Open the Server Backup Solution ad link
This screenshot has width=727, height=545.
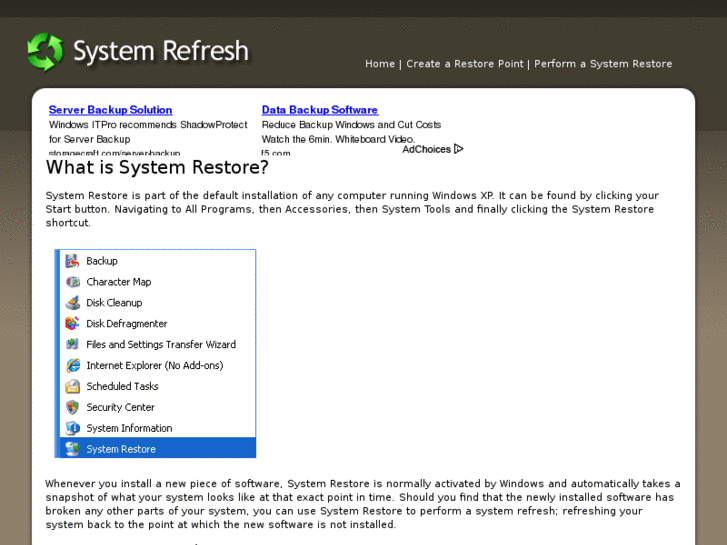click(x=110, y=110)
